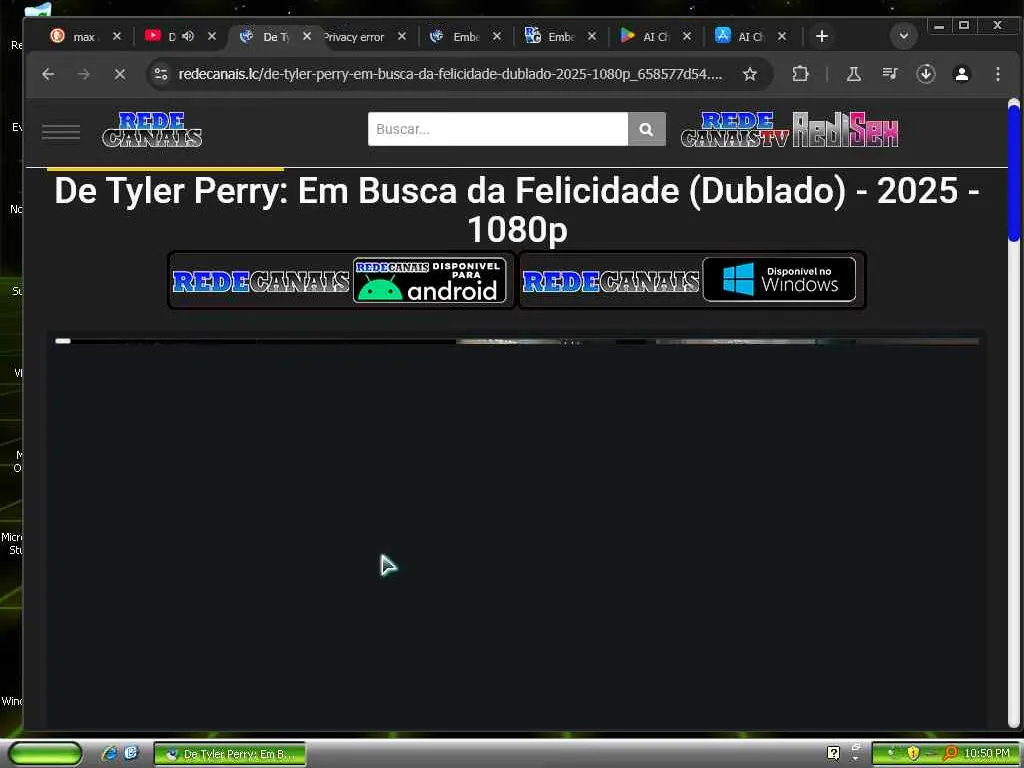This screenshot has width=1024, height=768.
Task: Open a new tab with the plus button
Action: (x=822, y=37)
